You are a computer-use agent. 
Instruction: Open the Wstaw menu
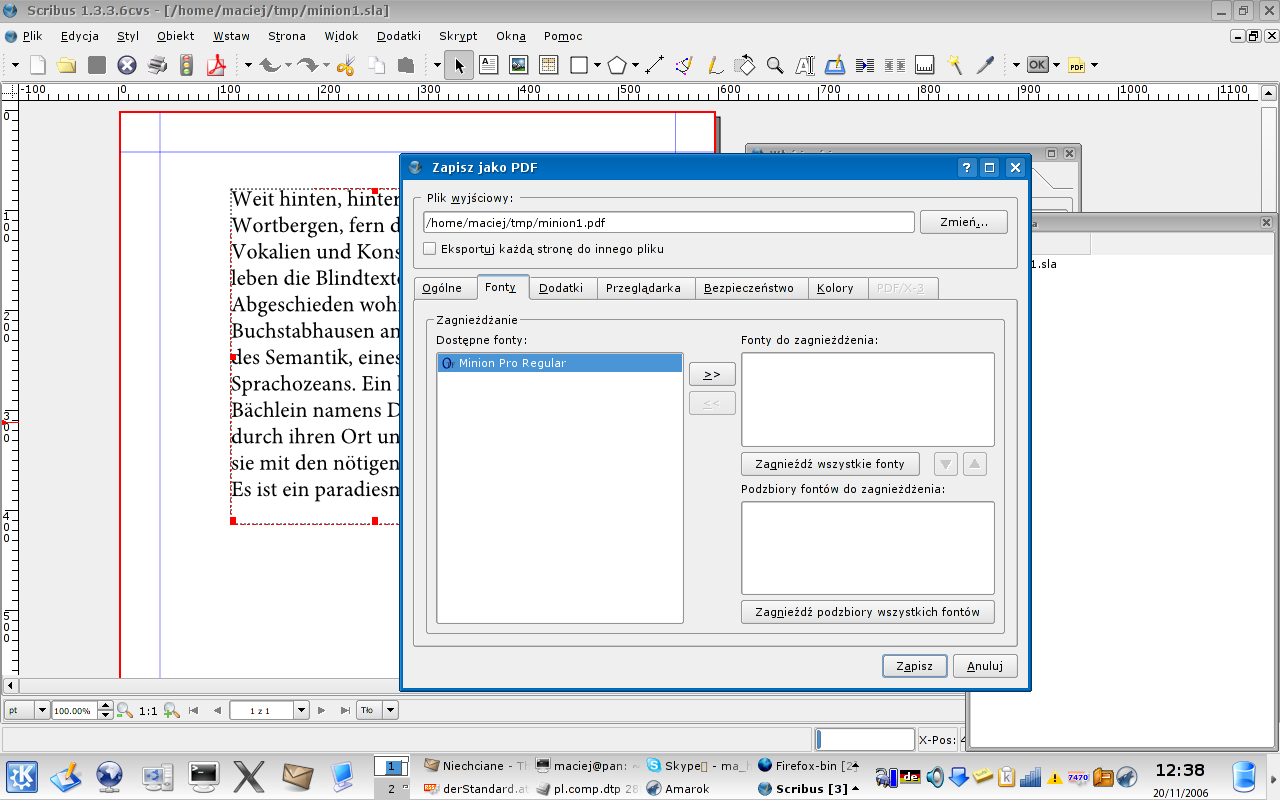tap(231, 36)
